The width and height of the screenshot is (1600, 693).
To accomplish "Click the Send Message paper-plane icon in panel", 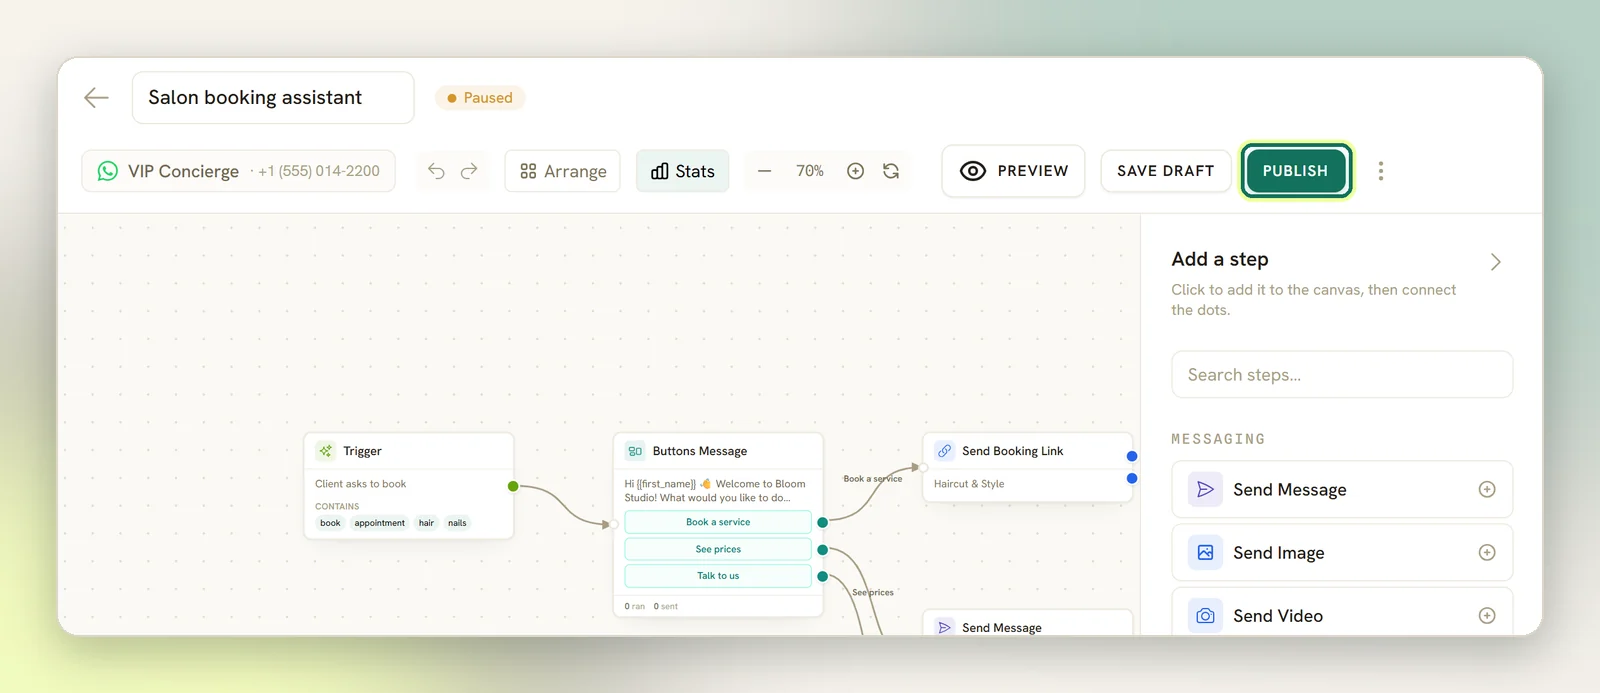I will tap(1205, 489).
